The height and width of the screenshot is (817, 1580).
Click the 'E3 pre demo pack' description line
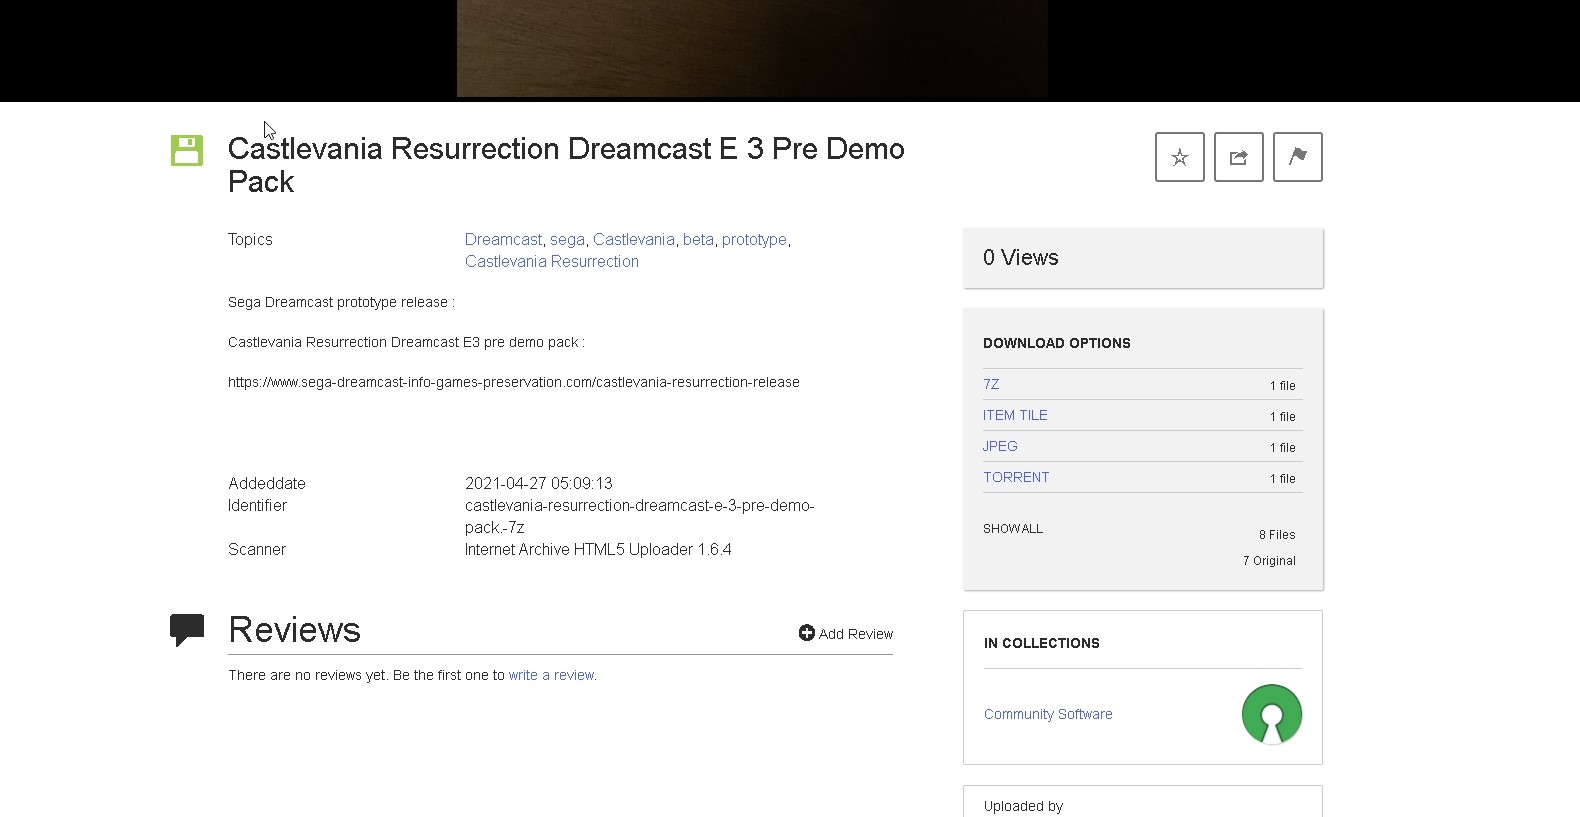406,342
